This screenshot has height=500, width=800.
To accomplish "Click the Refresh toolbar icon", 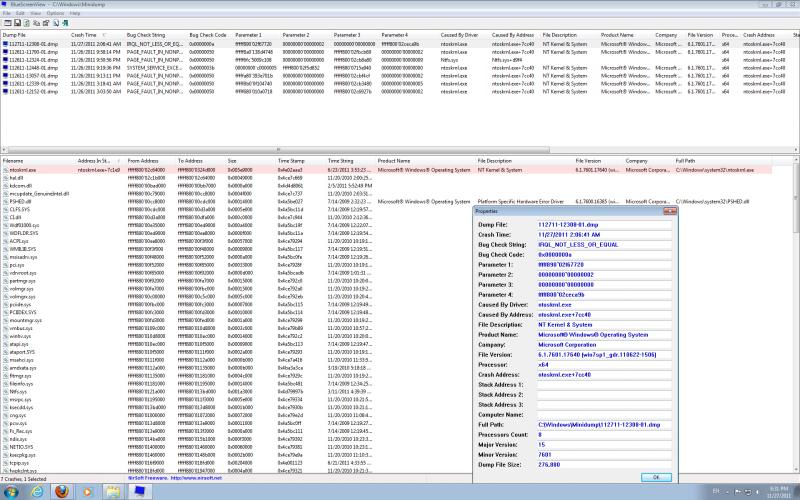I will [x=27, y=23].
